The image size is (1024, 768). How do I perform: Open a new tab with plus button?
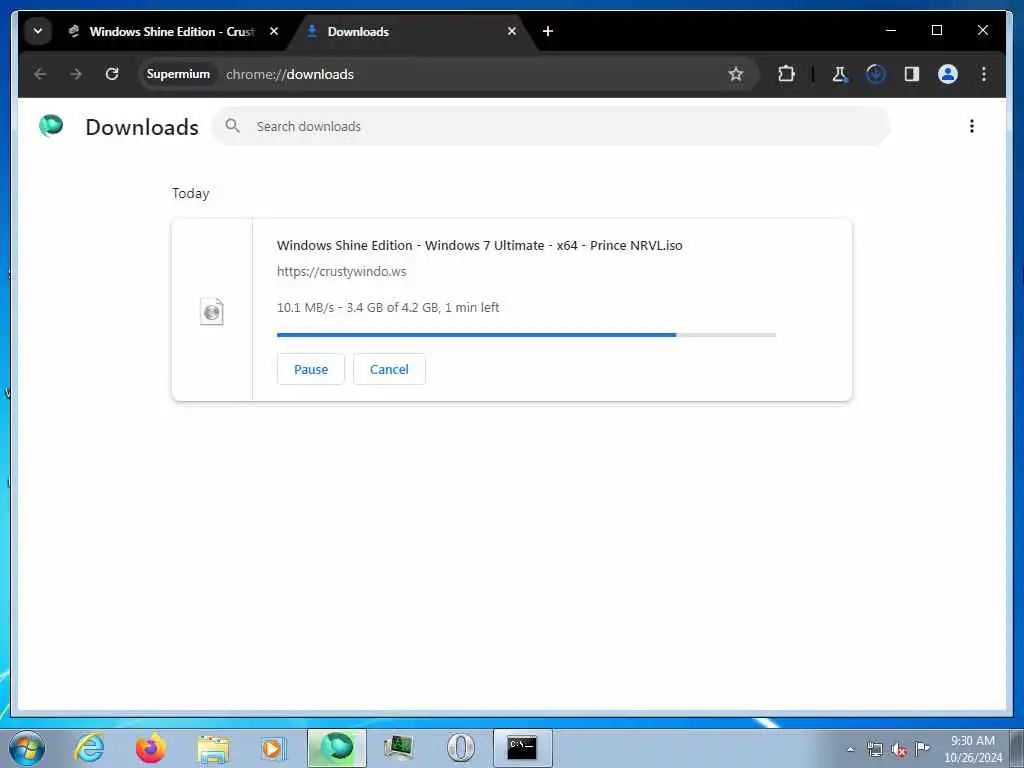tap(547, 31)
